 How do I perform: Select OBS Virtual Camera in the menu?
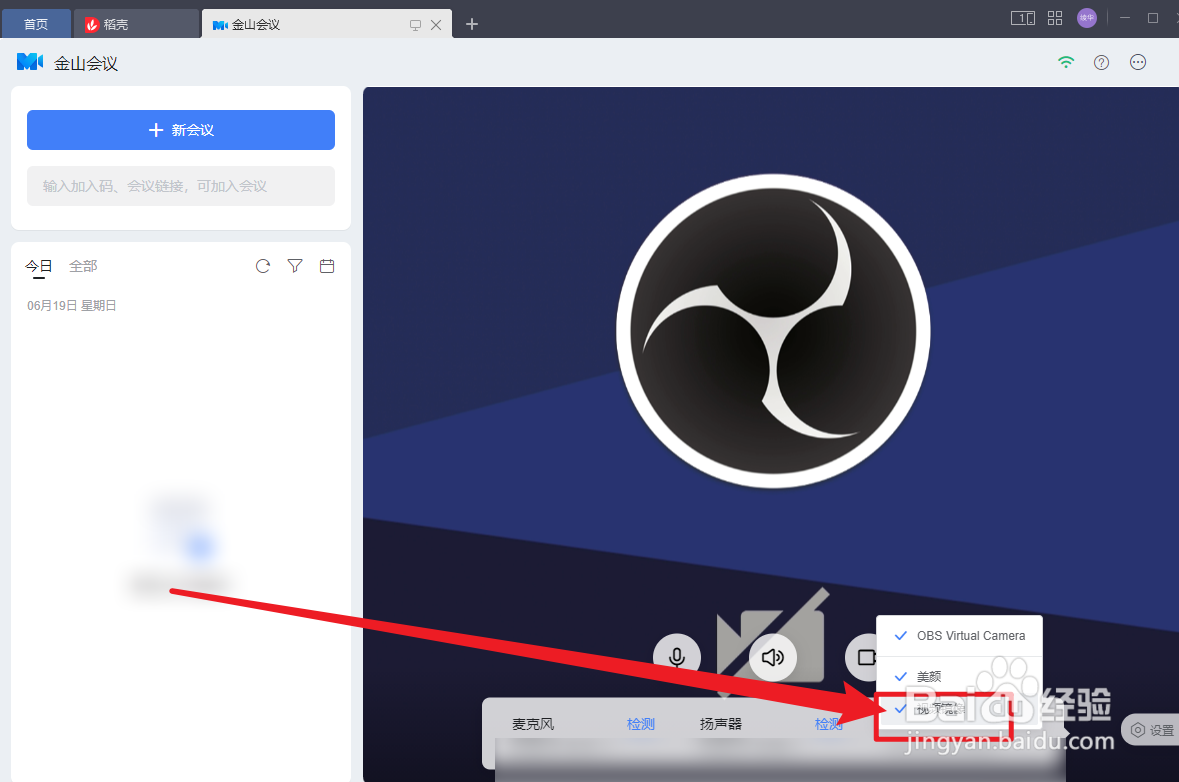coord(959,636)
